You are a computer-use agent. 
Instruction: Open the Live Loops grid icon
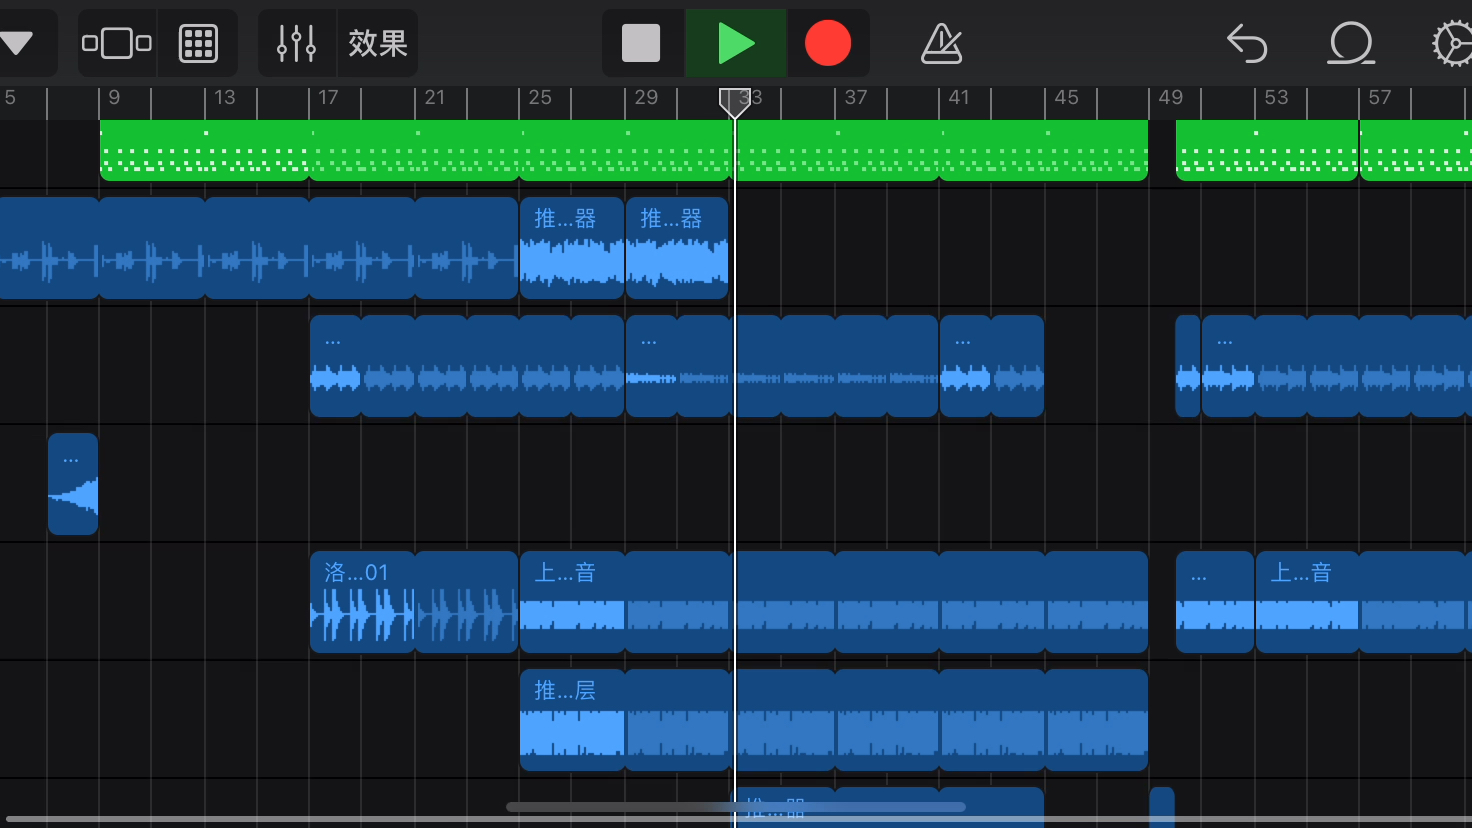point(198,43)
